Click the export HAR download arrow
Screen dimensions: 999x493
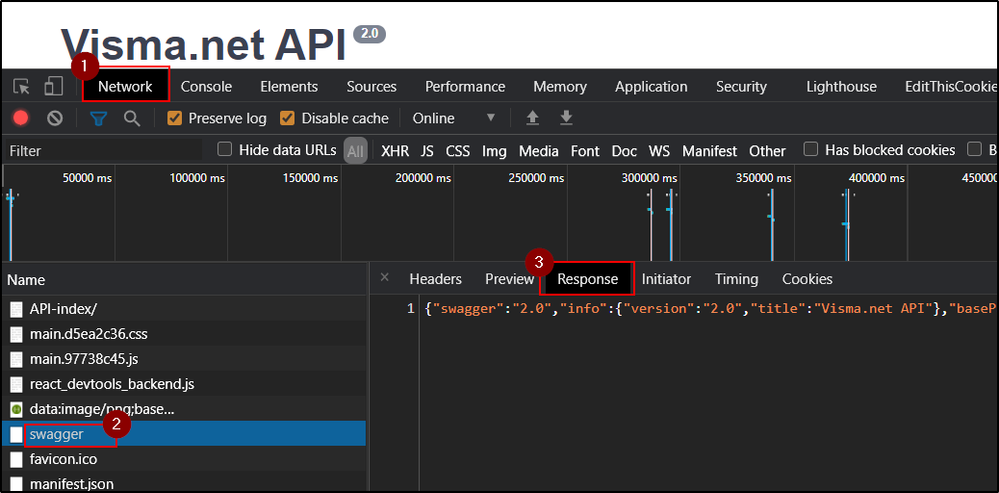click(566, 118)
